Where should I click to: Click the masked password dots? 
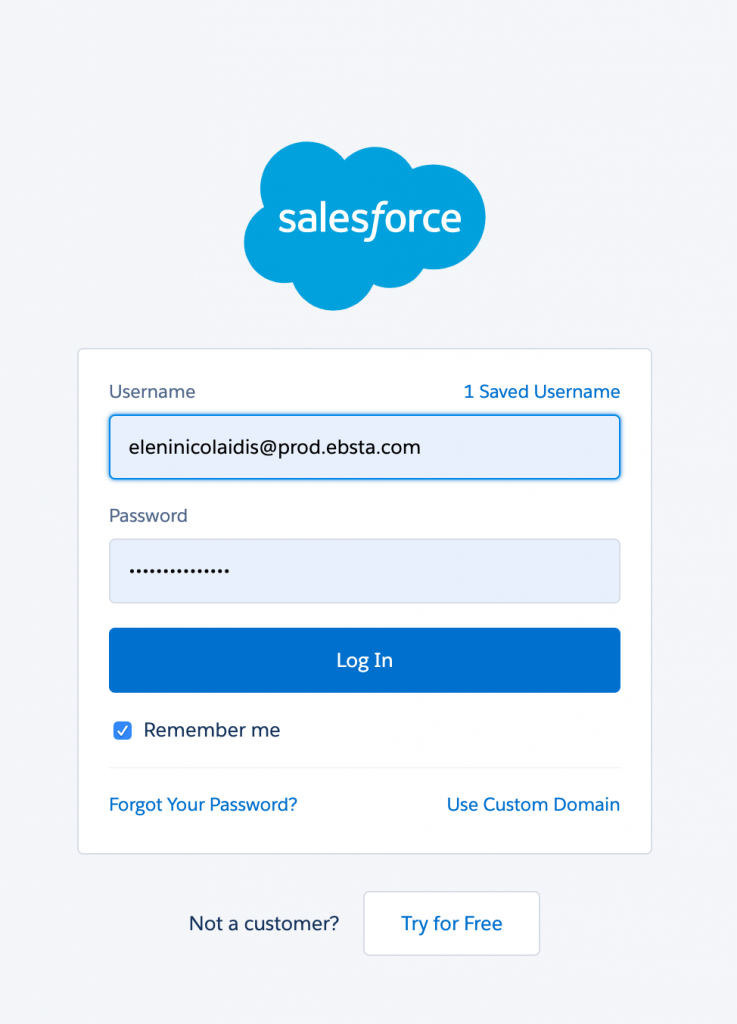179,571
